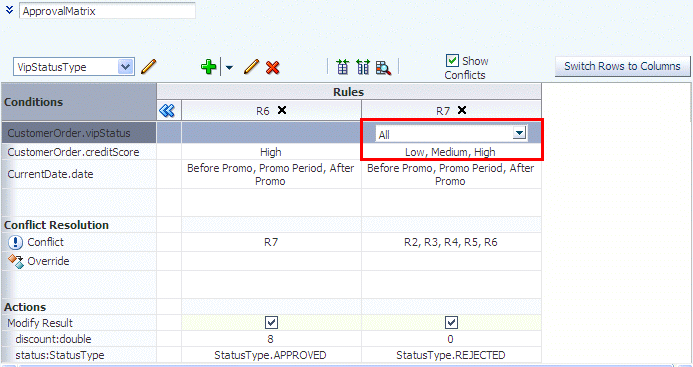Click the Modify Result action label

click(40, 323)
